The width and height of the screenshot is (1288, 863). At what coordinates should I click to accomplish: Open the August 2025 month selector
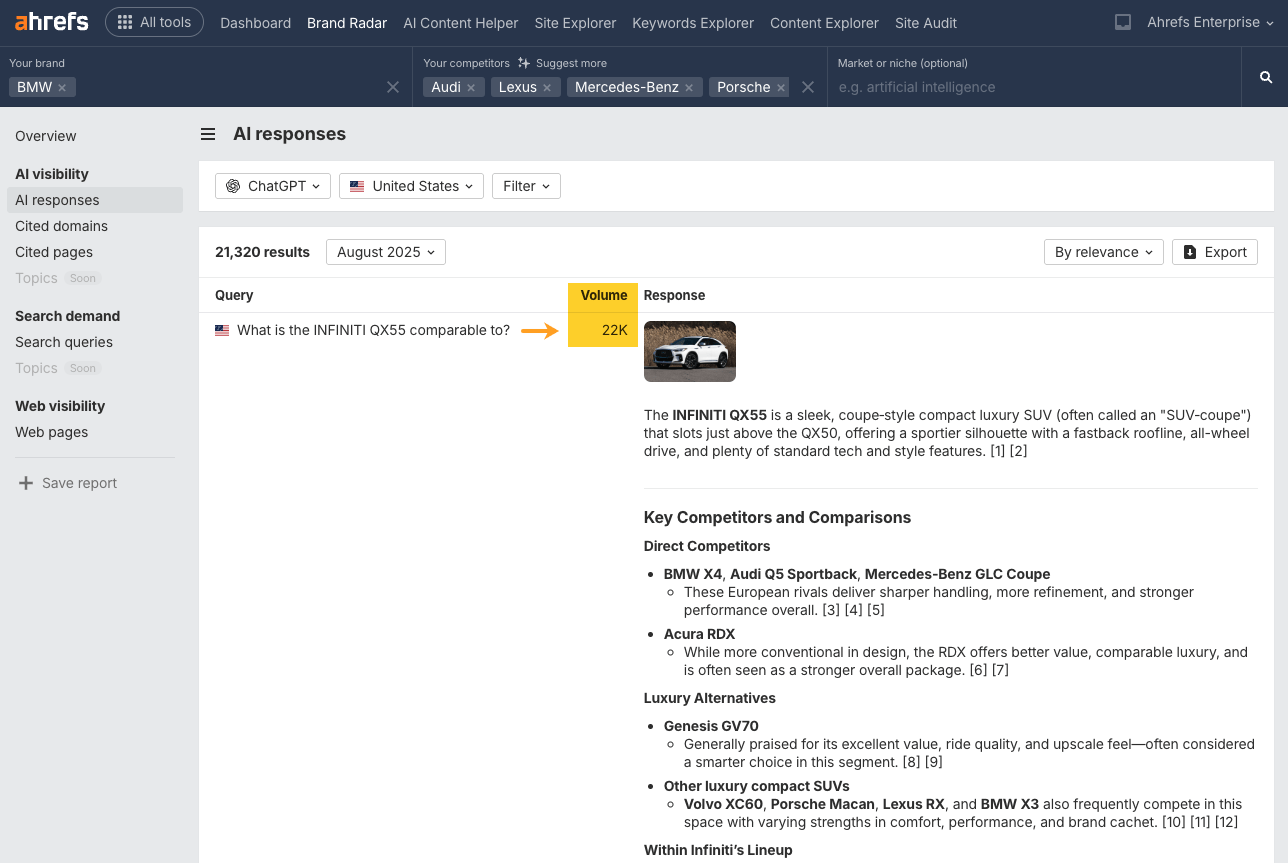click(385, 251)
